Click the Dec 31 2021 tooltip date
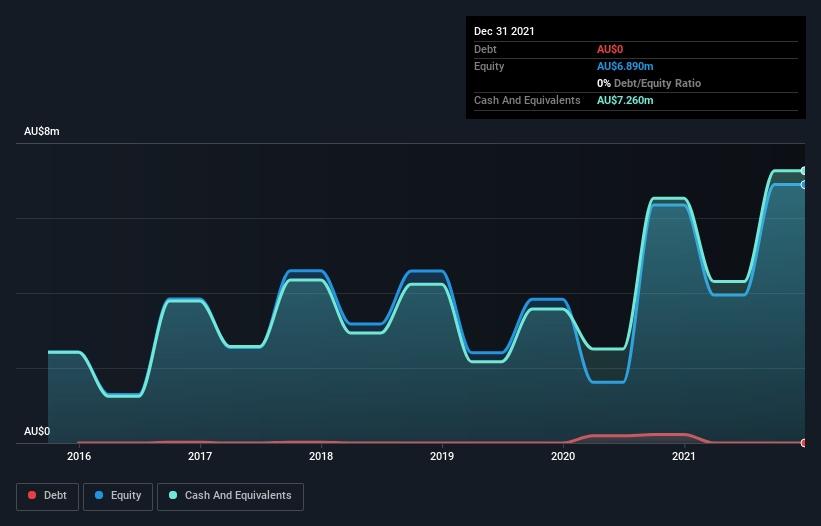The height and width of the screenshot is (526, 821). 504,31
